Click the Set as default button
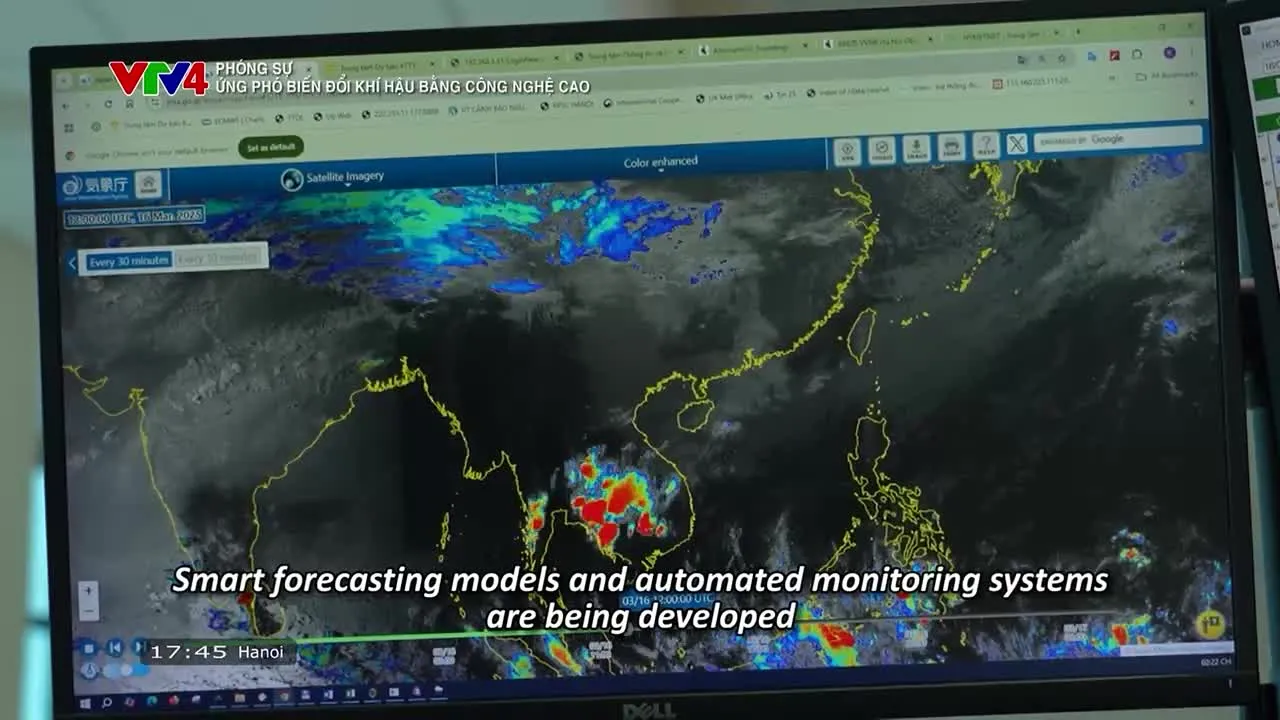 click(270, 147)
